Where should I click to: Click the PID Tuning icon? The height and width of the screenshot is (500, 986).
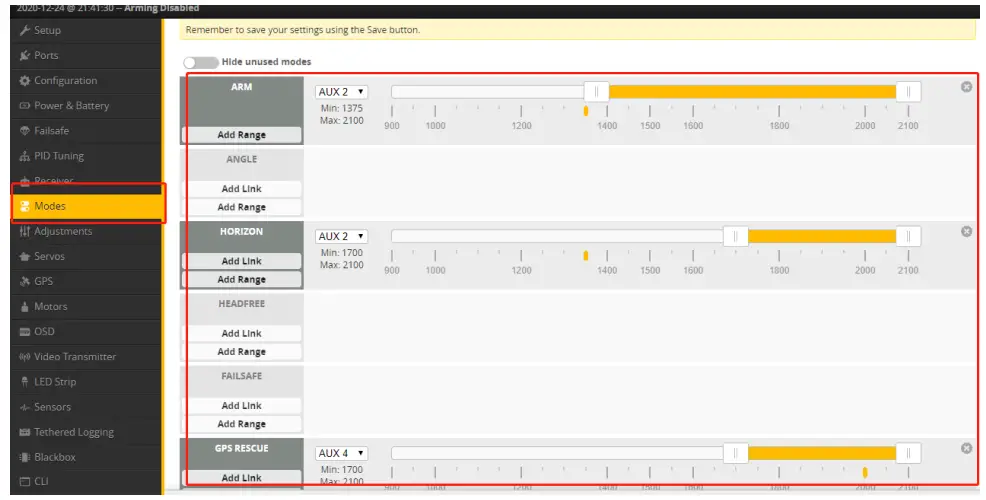pos(25,156)
